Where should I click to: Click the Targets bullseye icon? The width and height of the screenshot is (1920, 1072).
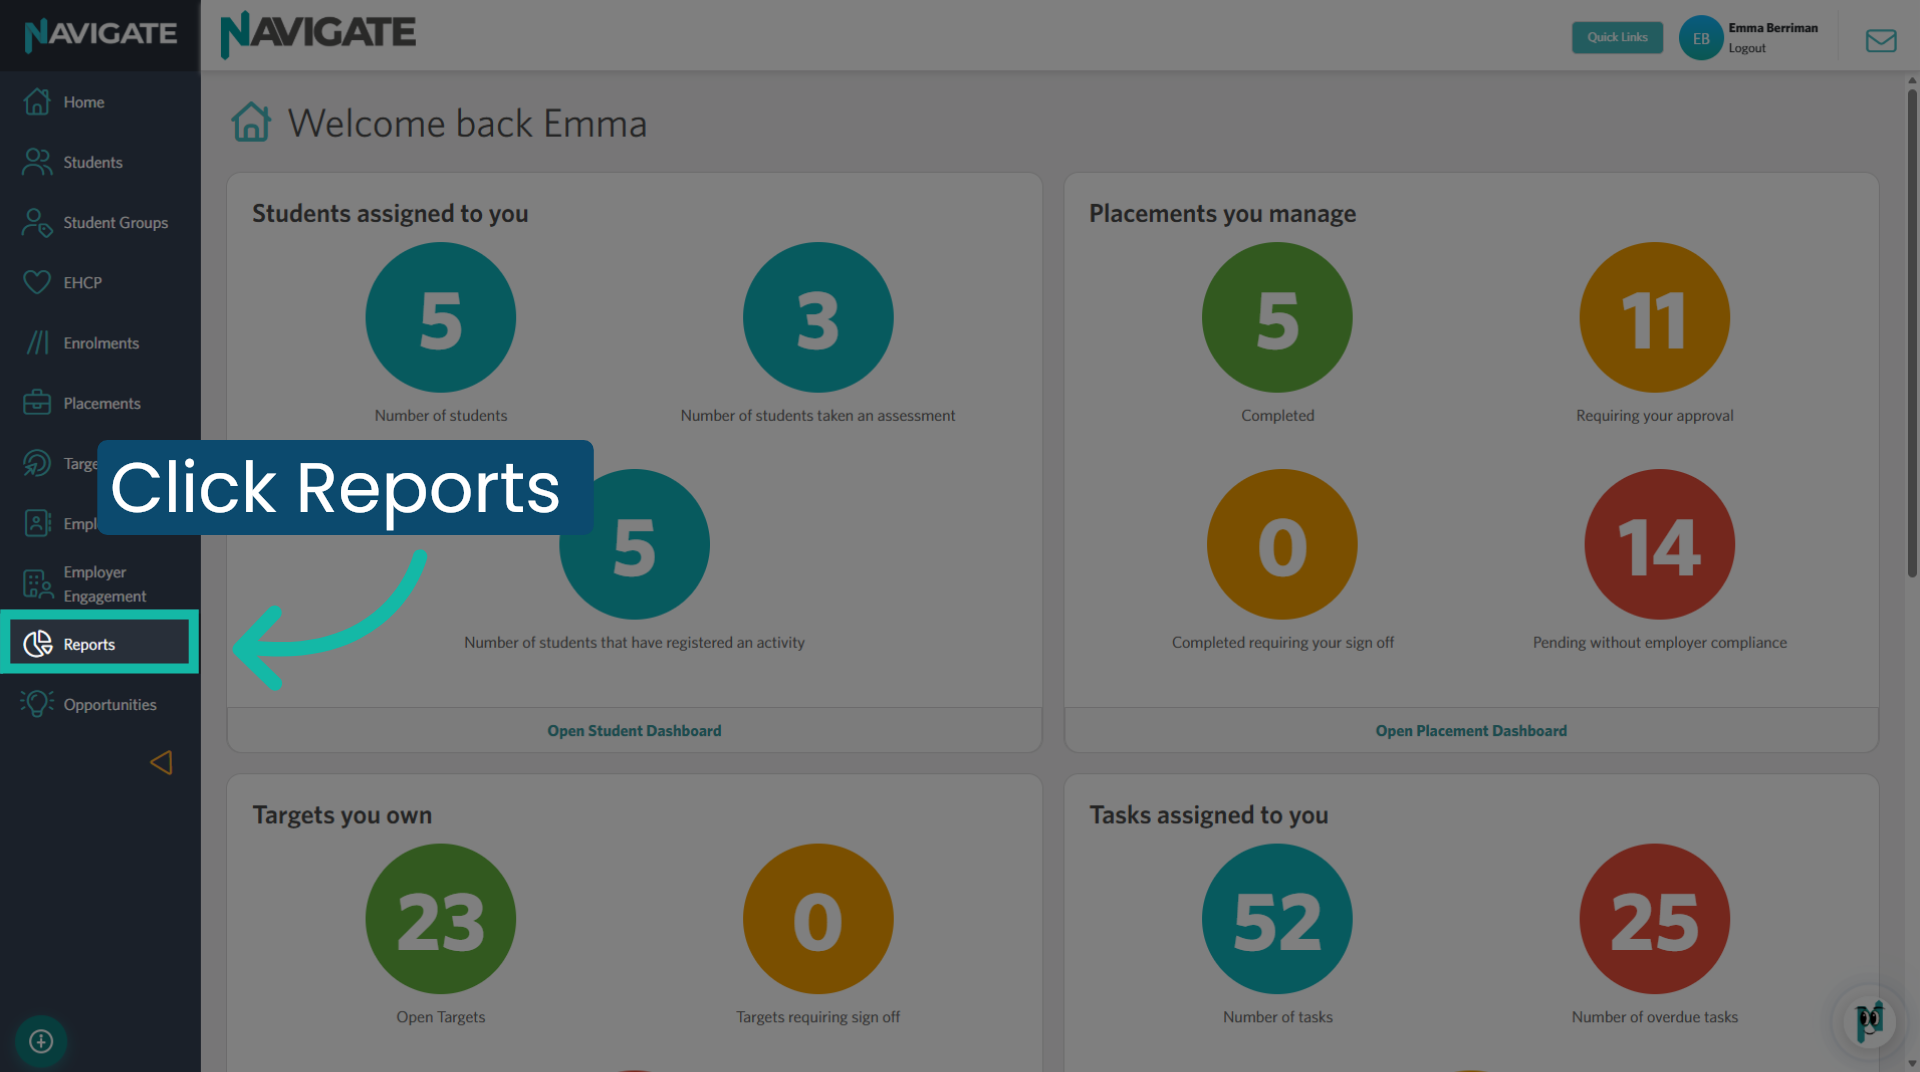coord(37,463)
